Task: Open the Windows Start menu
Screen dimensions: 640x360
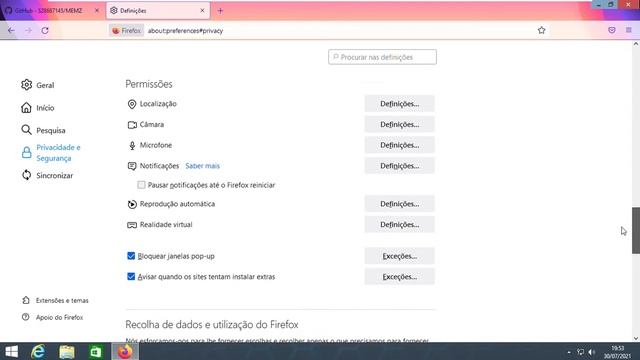Action: [x=11, y=351]
